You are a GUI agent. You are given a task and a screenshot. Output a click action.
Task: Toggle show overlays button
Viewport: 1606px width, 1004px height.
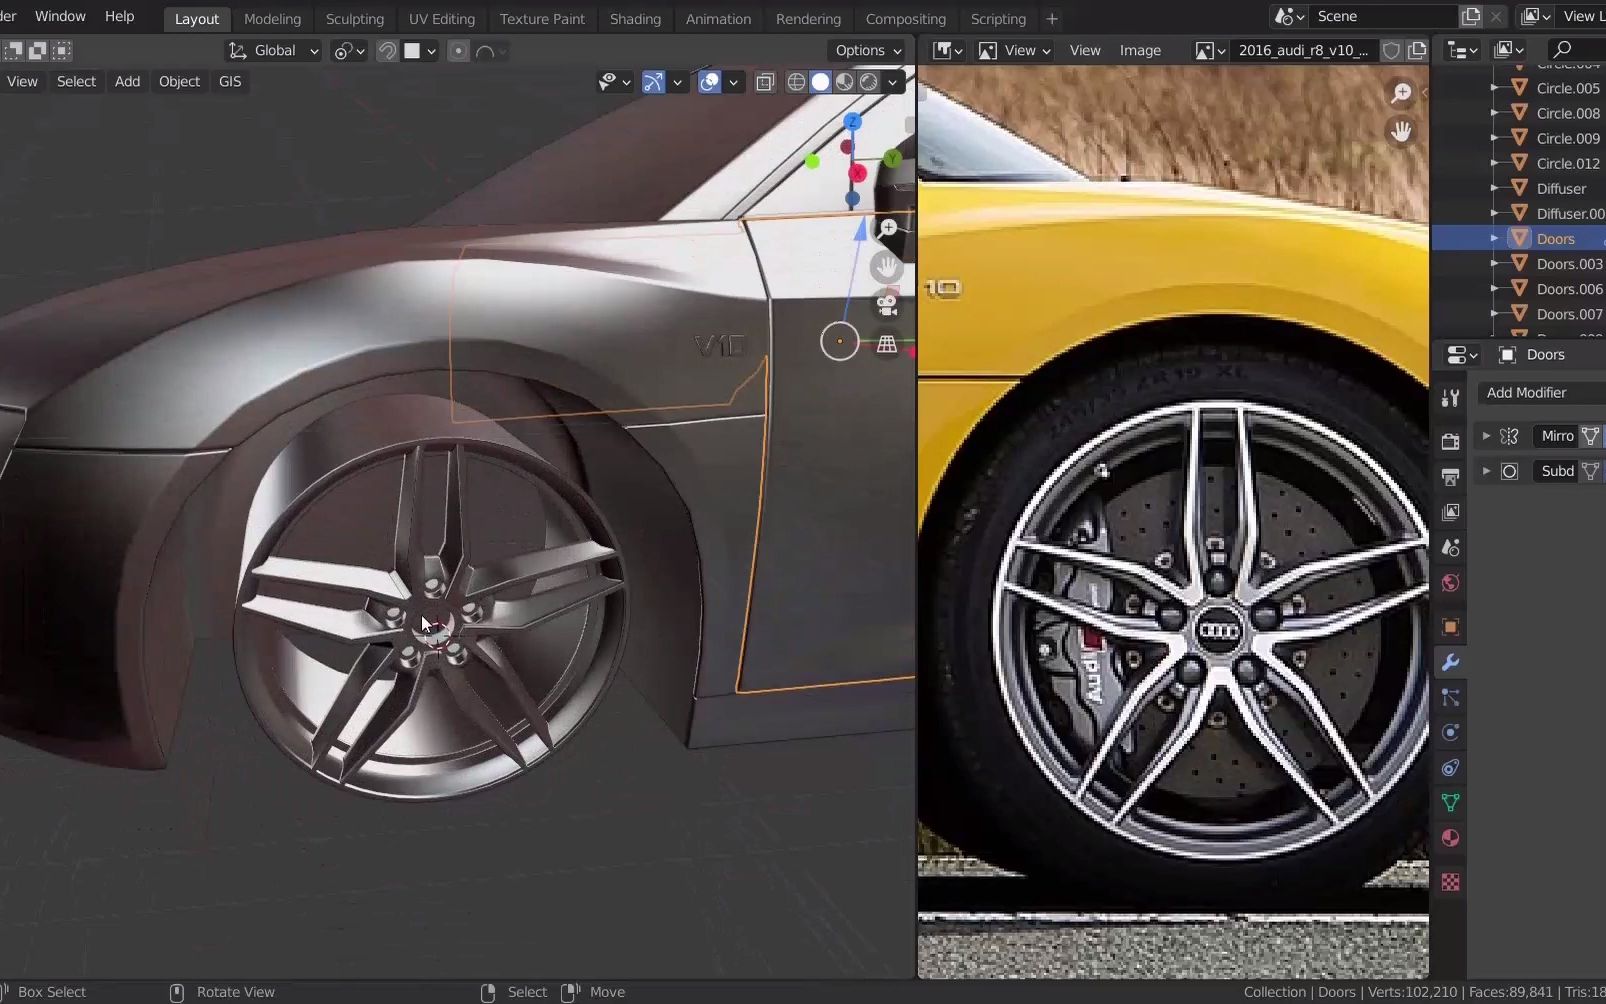(709, 82)
